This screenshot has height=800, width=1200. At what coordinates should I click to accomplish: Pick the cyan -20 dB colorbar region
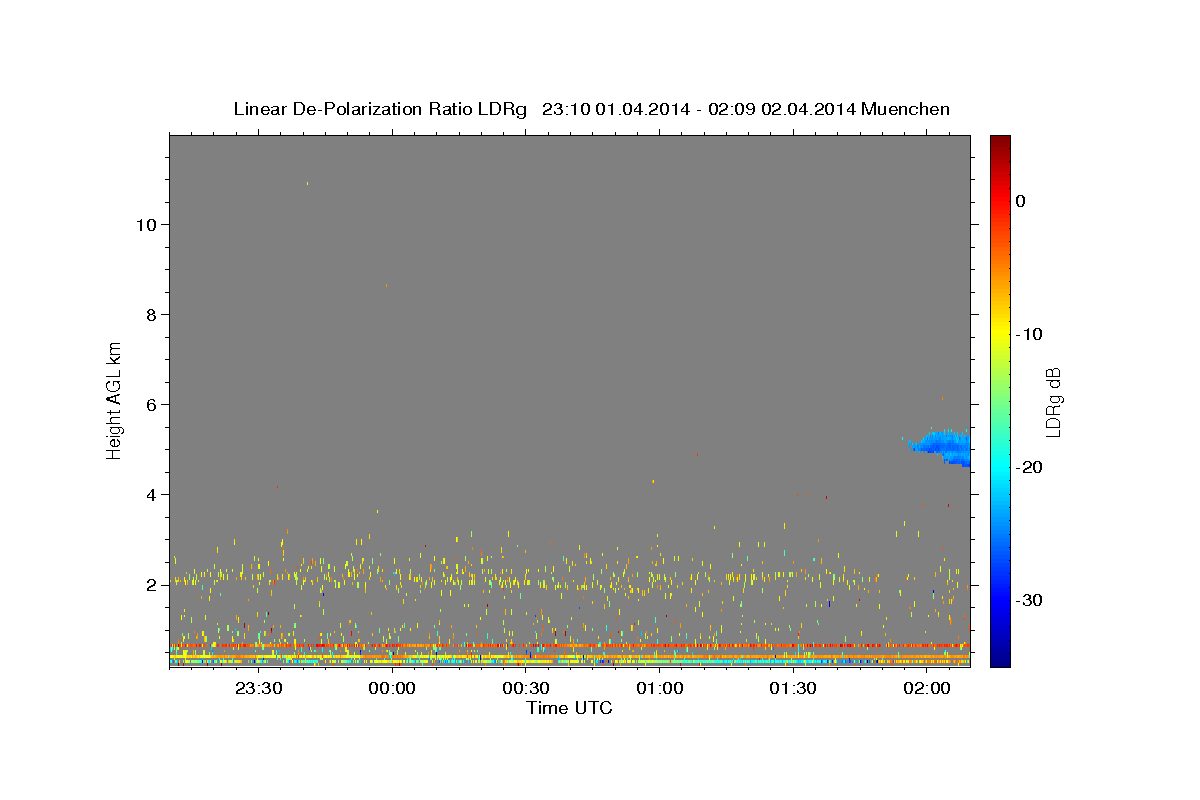pyautogui.click(x=1000, y=467)
